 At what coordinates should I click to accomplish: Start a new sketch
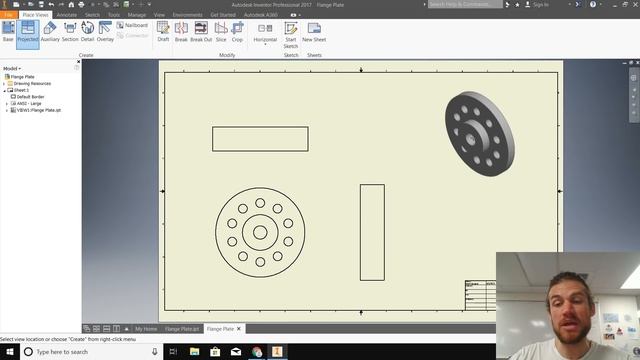[x=291, y=35]
